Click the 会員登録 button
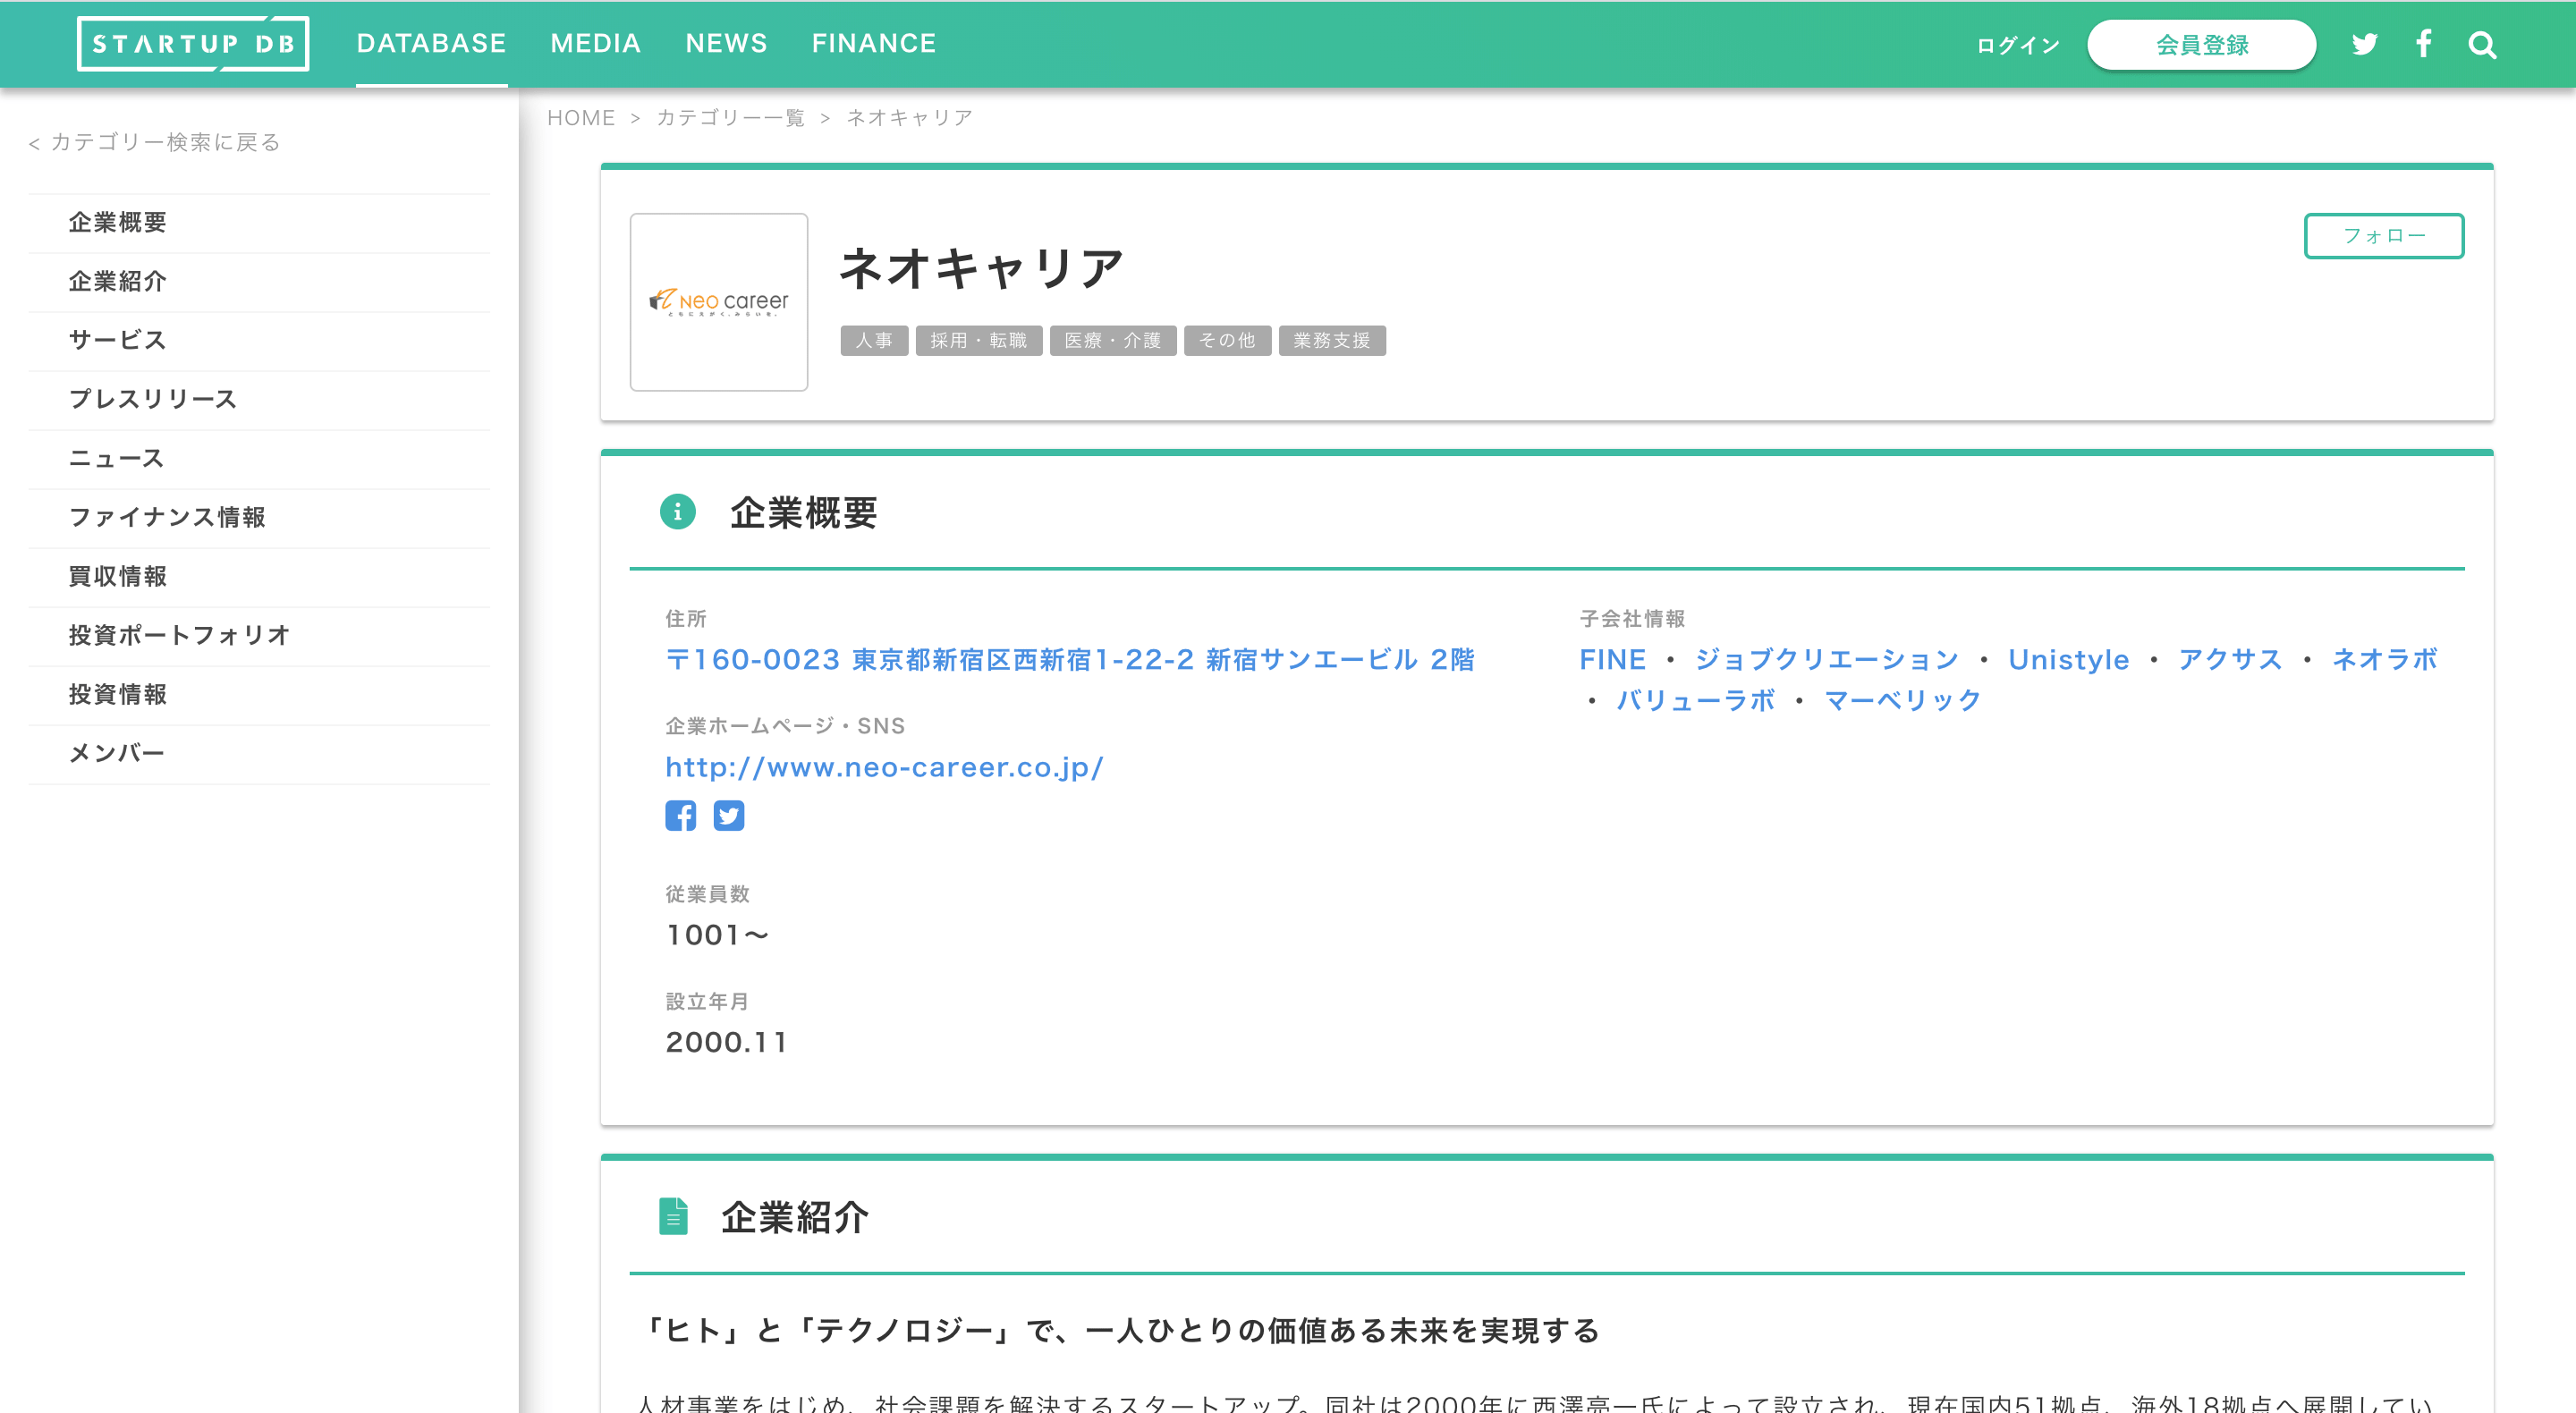 point(2201,44)
